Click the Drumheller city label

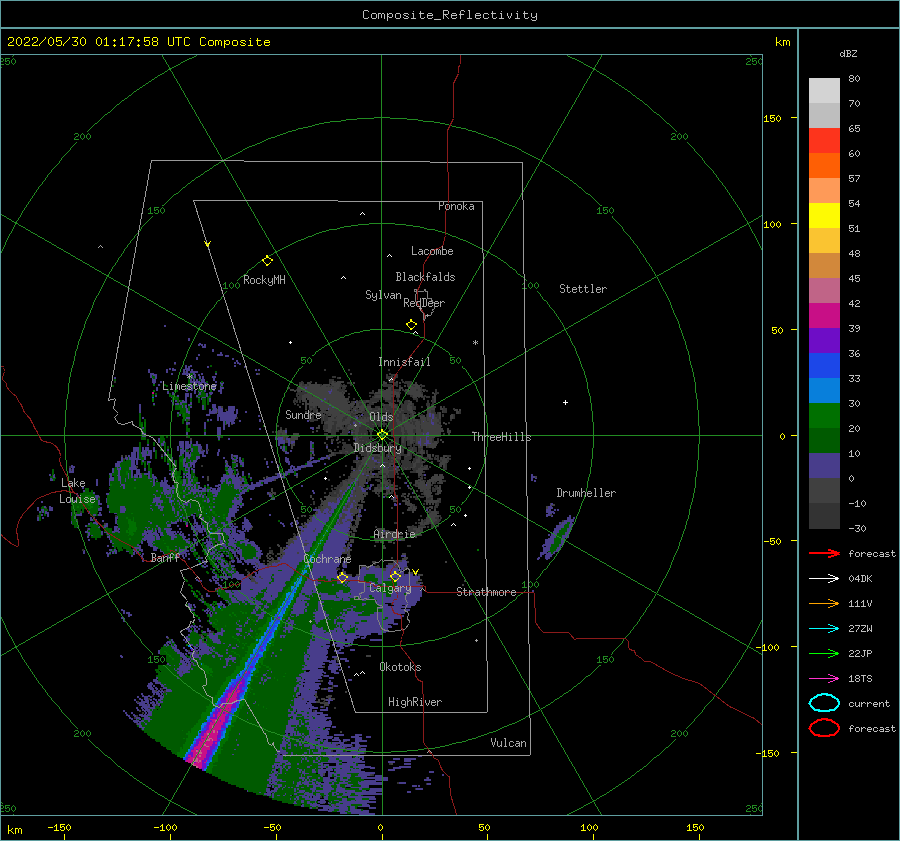pyautogui.click(x=586, y=493)
